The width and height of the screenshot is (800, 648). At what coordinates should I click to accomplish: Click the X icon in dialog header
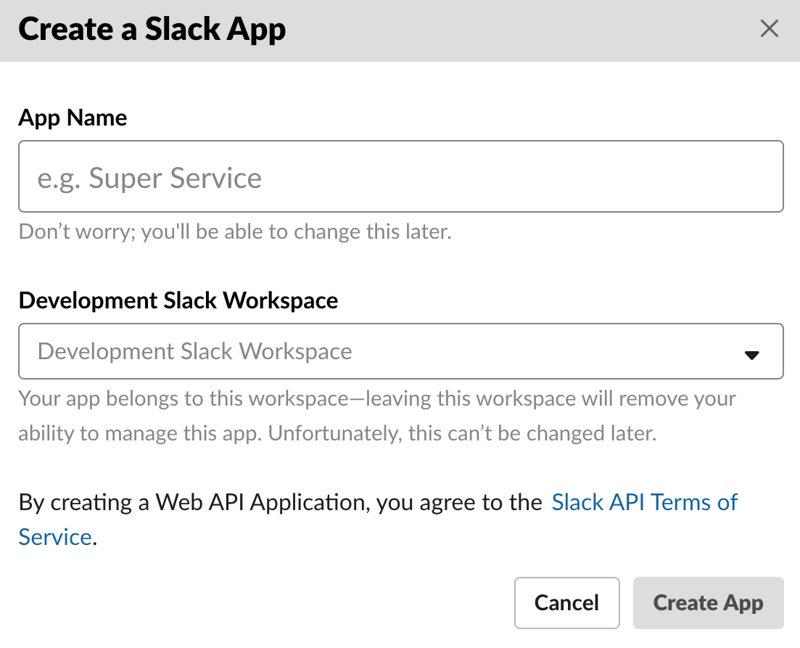pos(769,29)
